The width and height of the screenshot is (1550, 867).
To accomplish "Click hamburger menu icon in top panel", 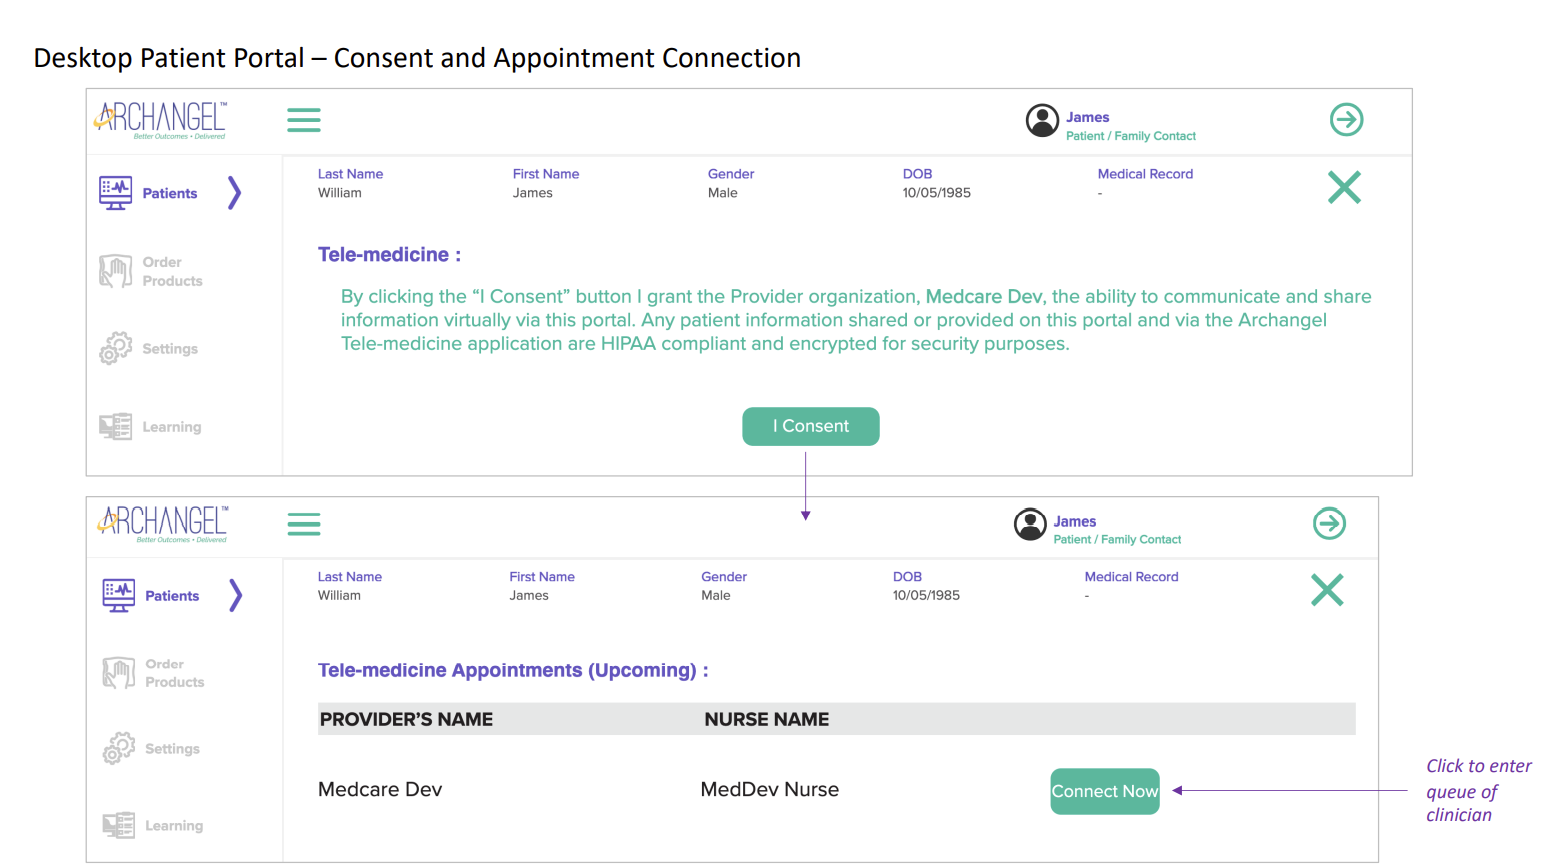I will pos(304,120).
